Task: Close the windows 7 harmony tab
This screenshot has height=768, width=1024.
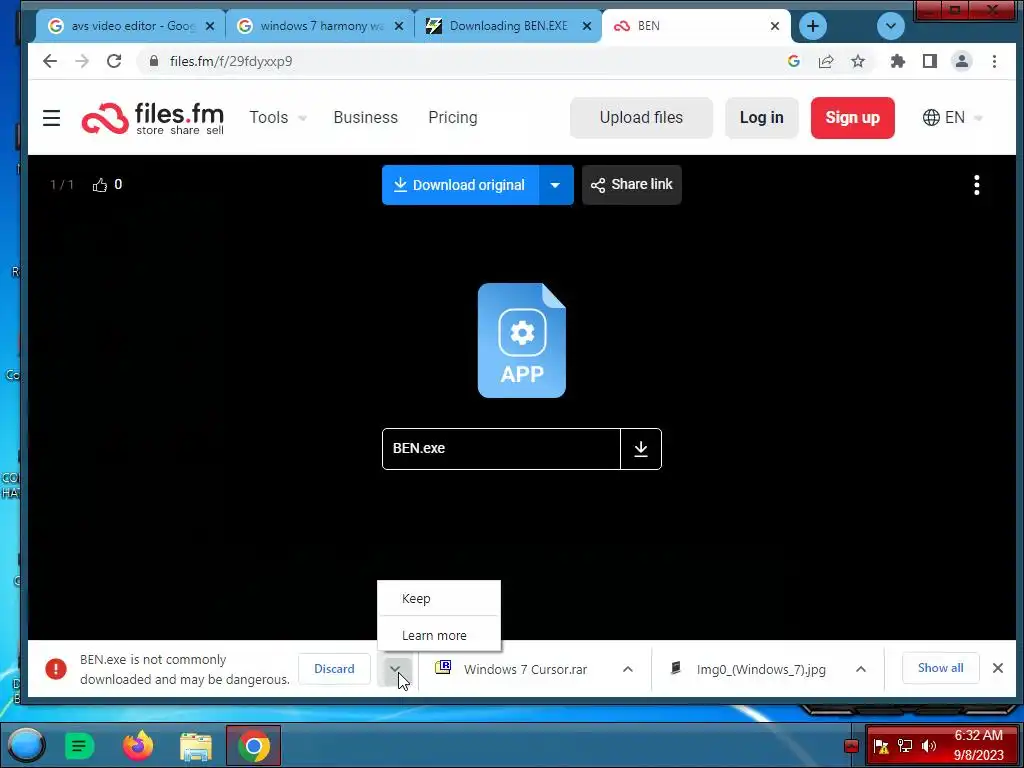Action: coord(399,26)
